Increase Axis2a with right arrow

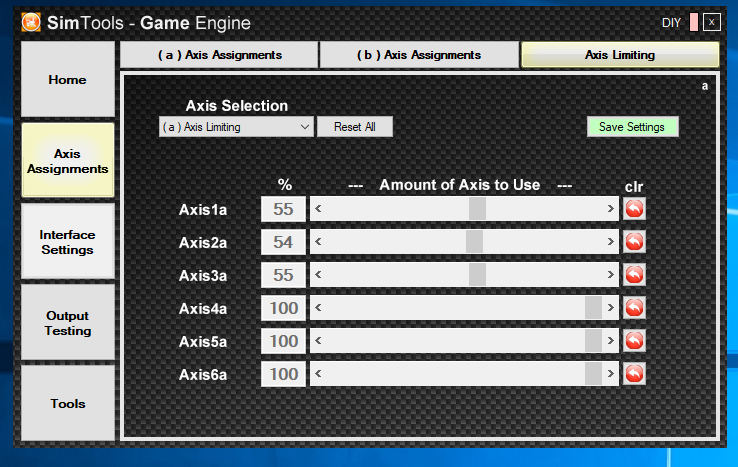610,242
